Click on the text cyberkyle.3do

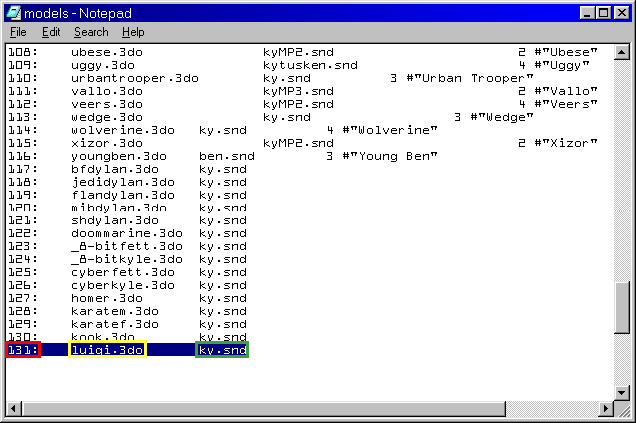click(x=123, y=285)
